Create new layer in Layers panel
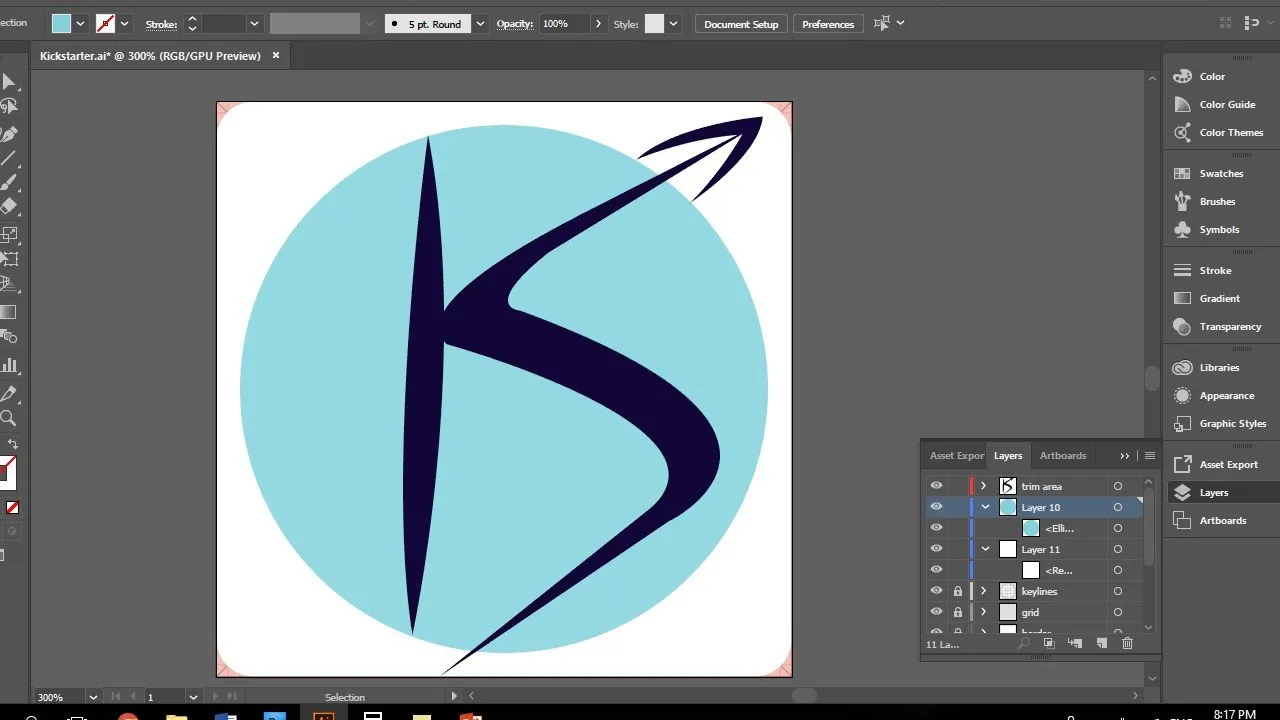The width and height of the screenshot is (1280, 720). coord(1102,644)
